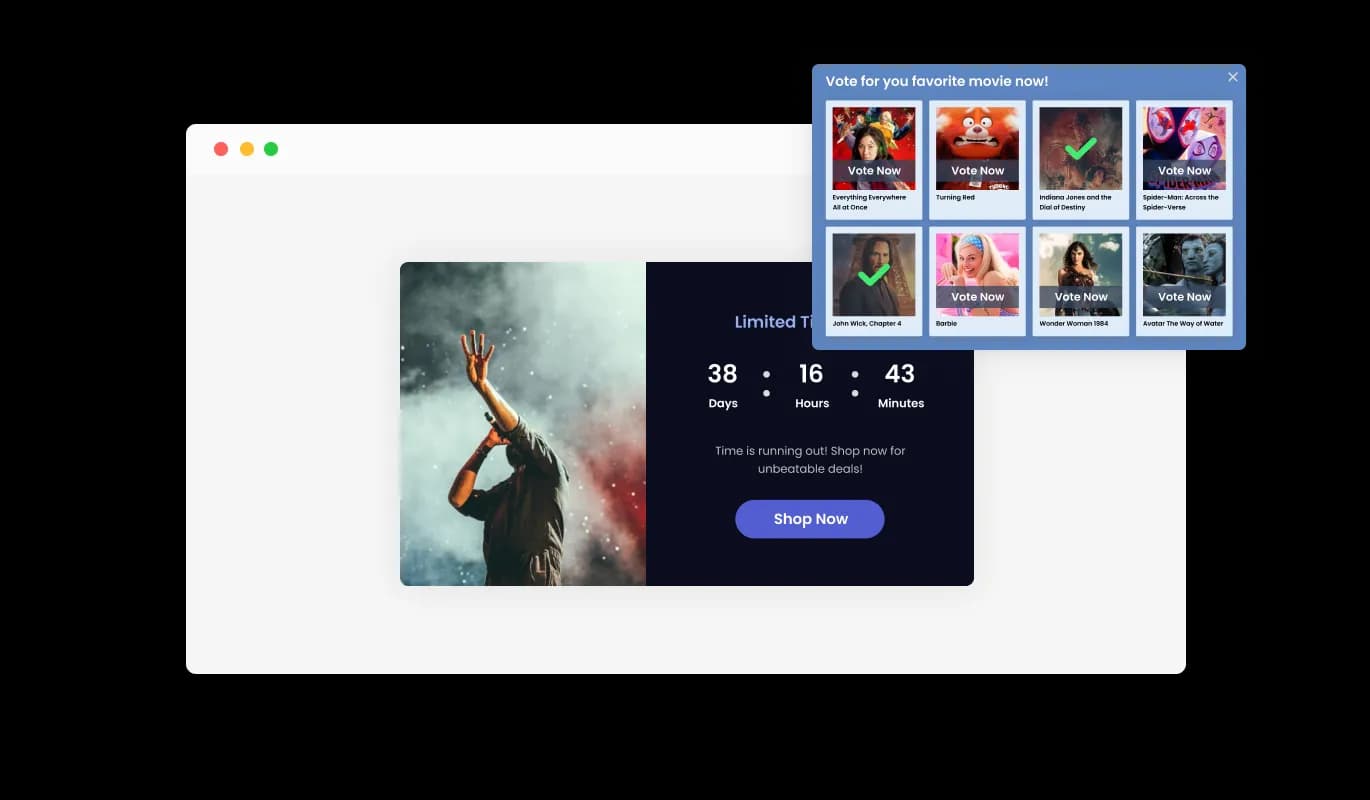The width and height of the screenshot is (1370, 800).
Task: Close the movie voting popup
Action: click(x=1233, y=77)
